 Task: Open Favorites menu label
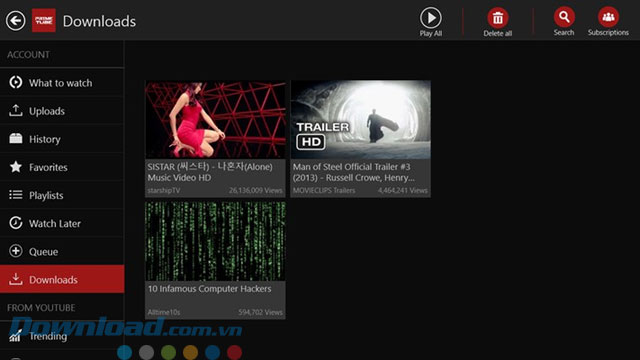click(x=48, y=167)
